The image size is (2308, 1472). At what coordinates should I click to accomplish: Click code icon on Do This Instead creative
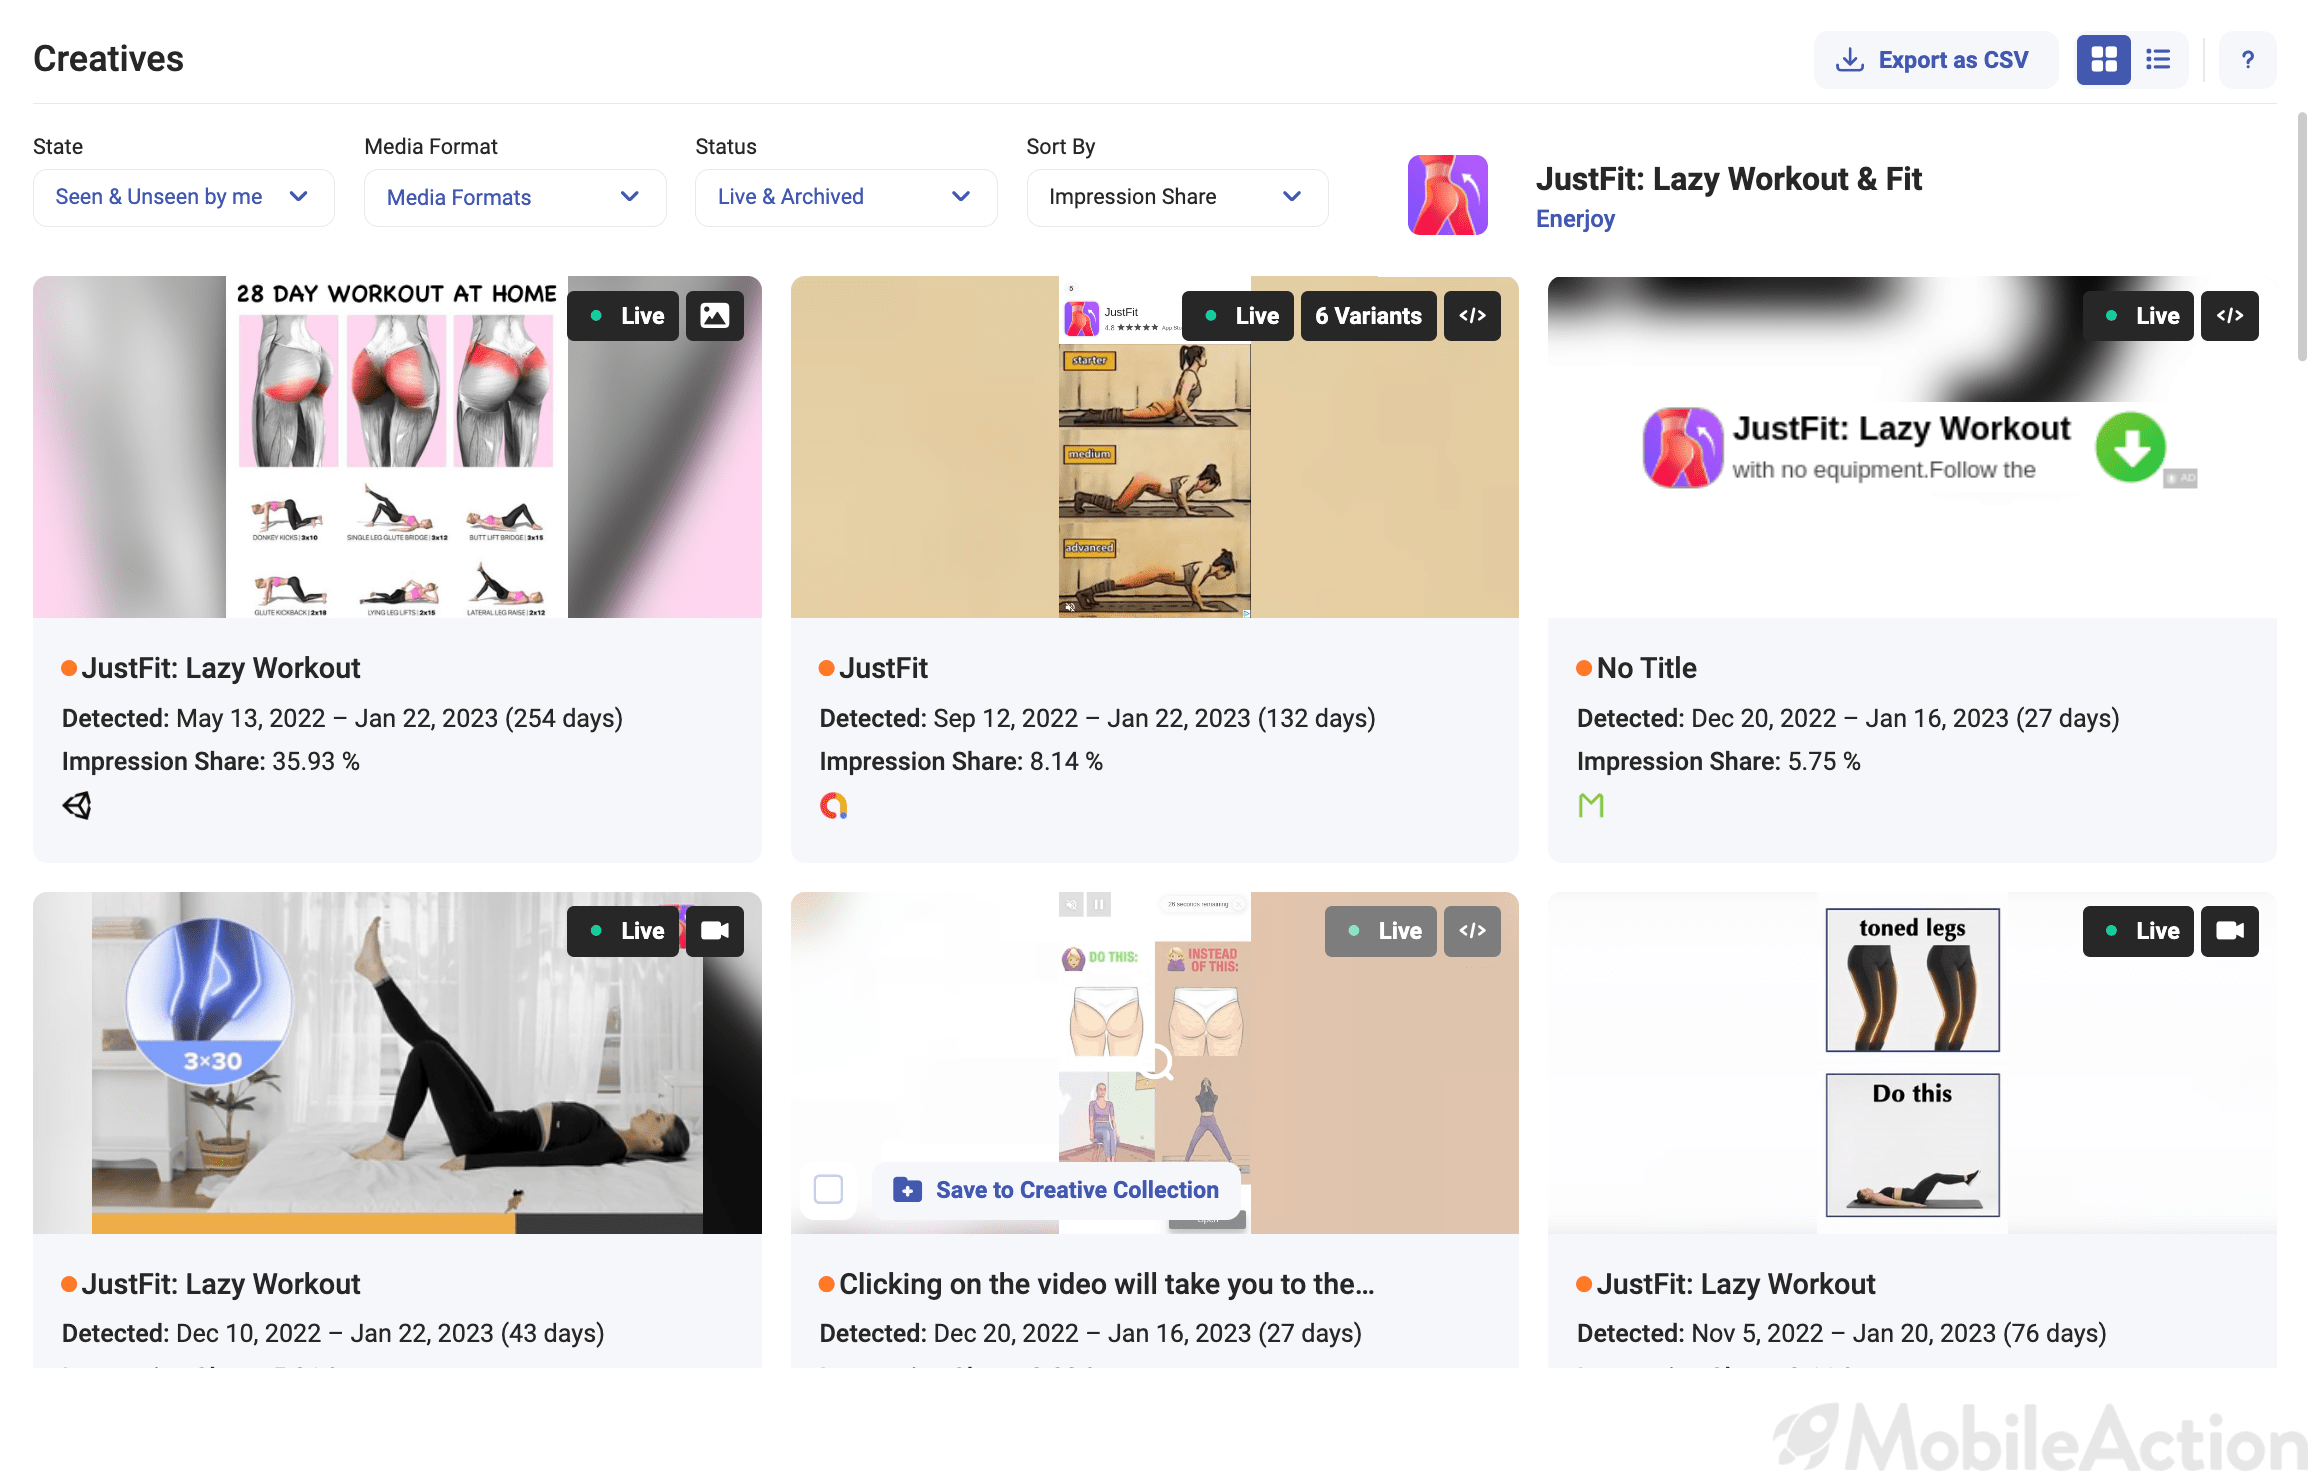pyautogui.click(x=1472, y=931)
